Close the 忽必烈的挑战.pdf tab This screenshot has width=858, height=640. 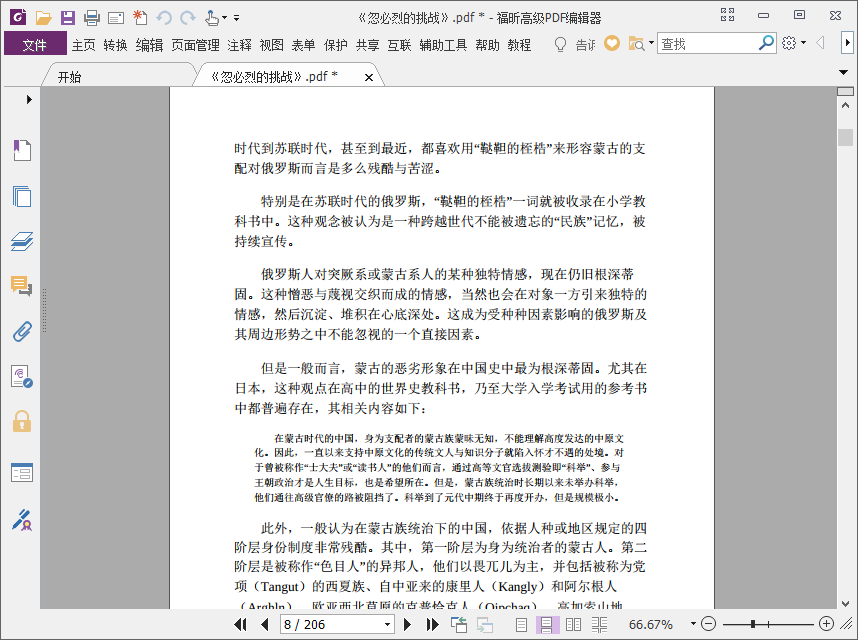pos(369,77)
